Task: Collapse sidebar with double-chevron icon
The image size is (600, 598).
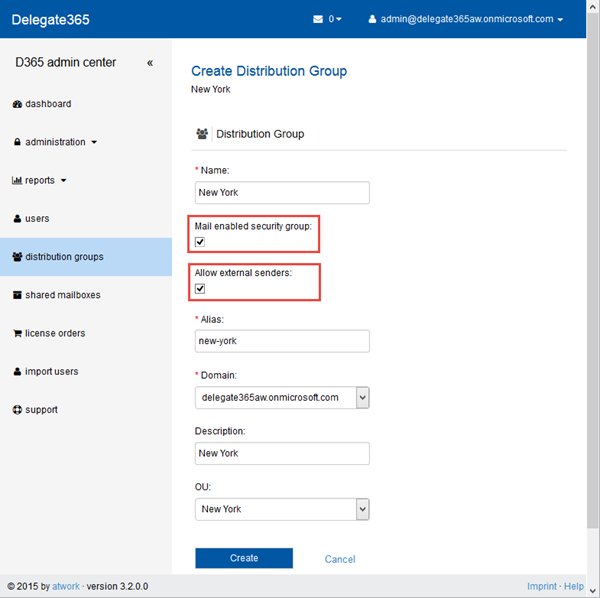Action: click(150, 63)
